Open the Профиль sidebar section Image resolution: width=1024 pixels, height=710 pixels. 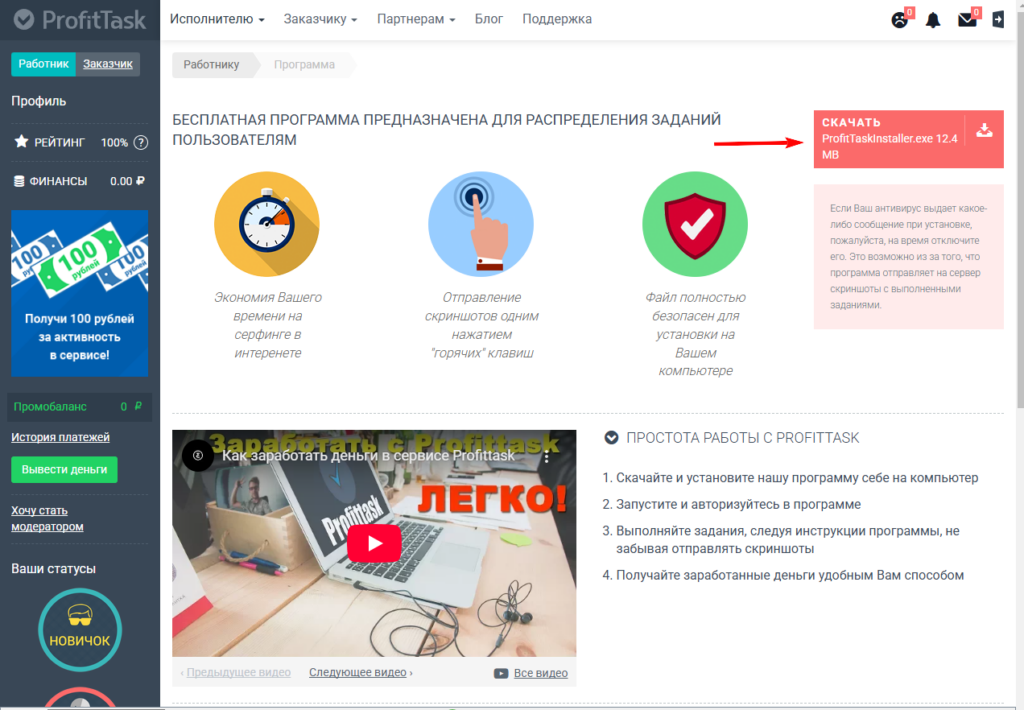[39, 101]
